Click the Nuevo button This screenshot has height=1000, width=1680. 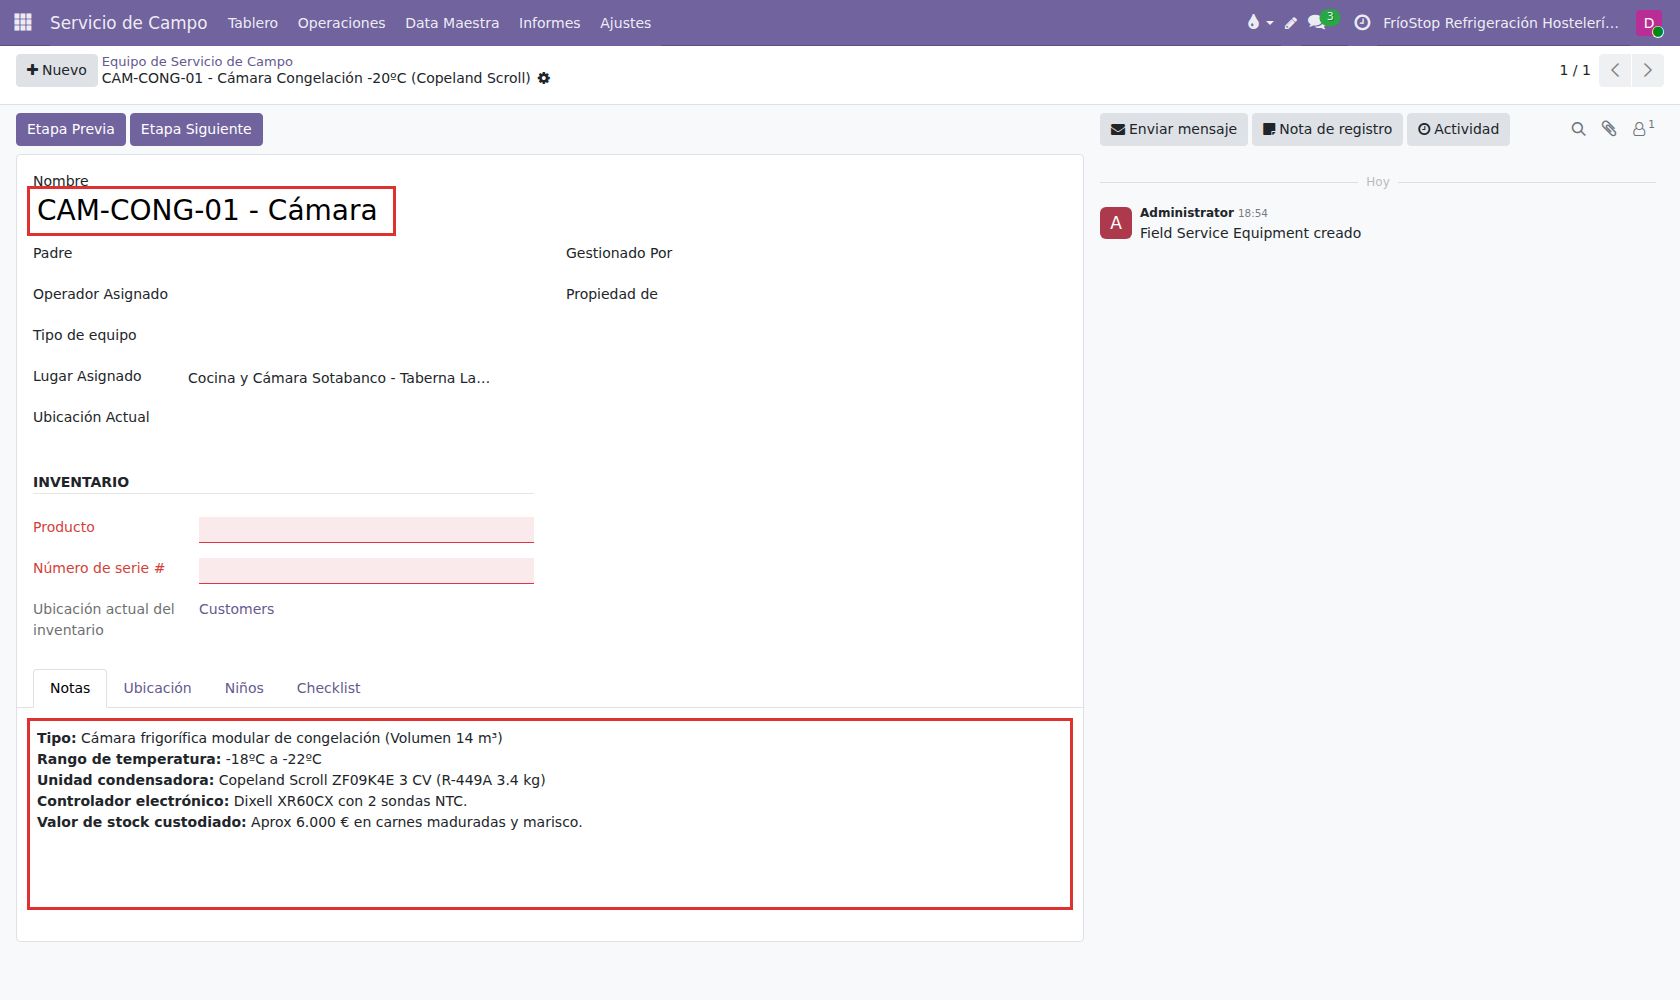(x=56, y=70)
